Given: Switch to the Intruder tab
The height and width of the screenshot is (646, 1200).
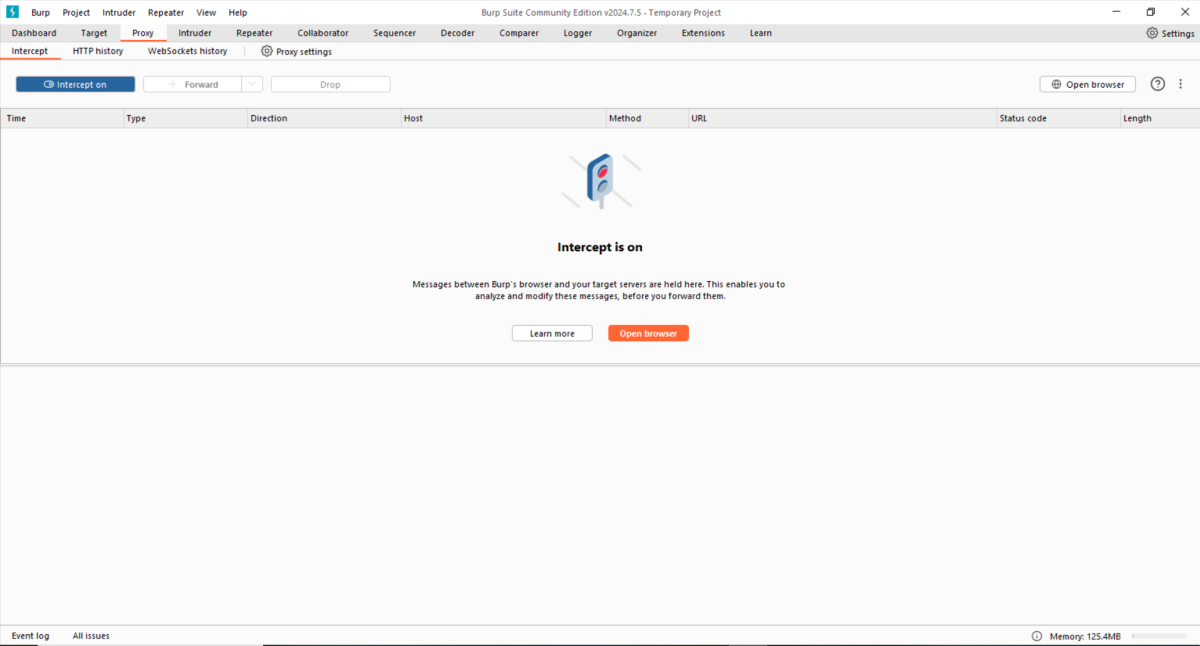Looking at the screenshot, I should 195,33.
